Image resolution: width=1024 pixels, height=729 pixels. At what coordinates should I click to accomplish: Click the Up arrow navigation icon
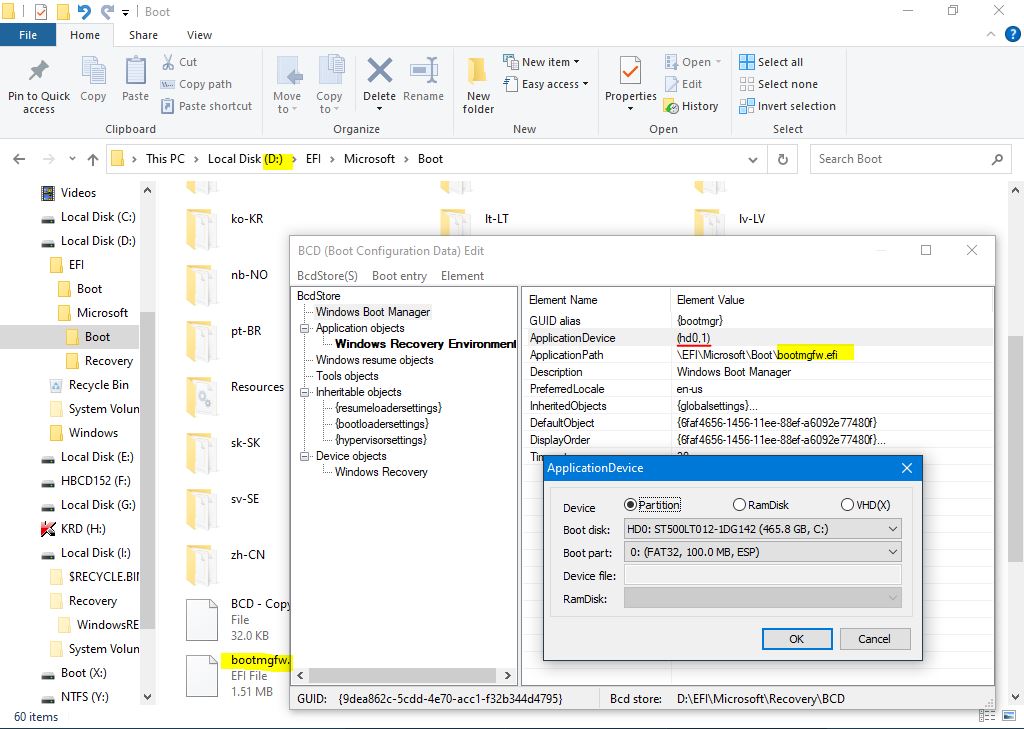click(93, 159)
